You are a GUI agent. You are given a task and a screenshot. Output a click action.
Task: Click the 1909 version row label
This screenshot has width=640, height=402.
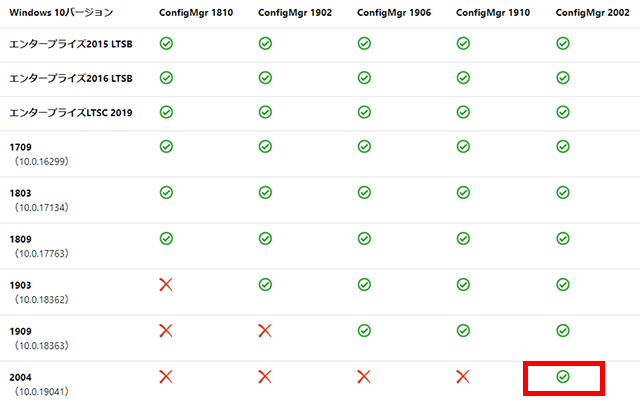point(20,331)
